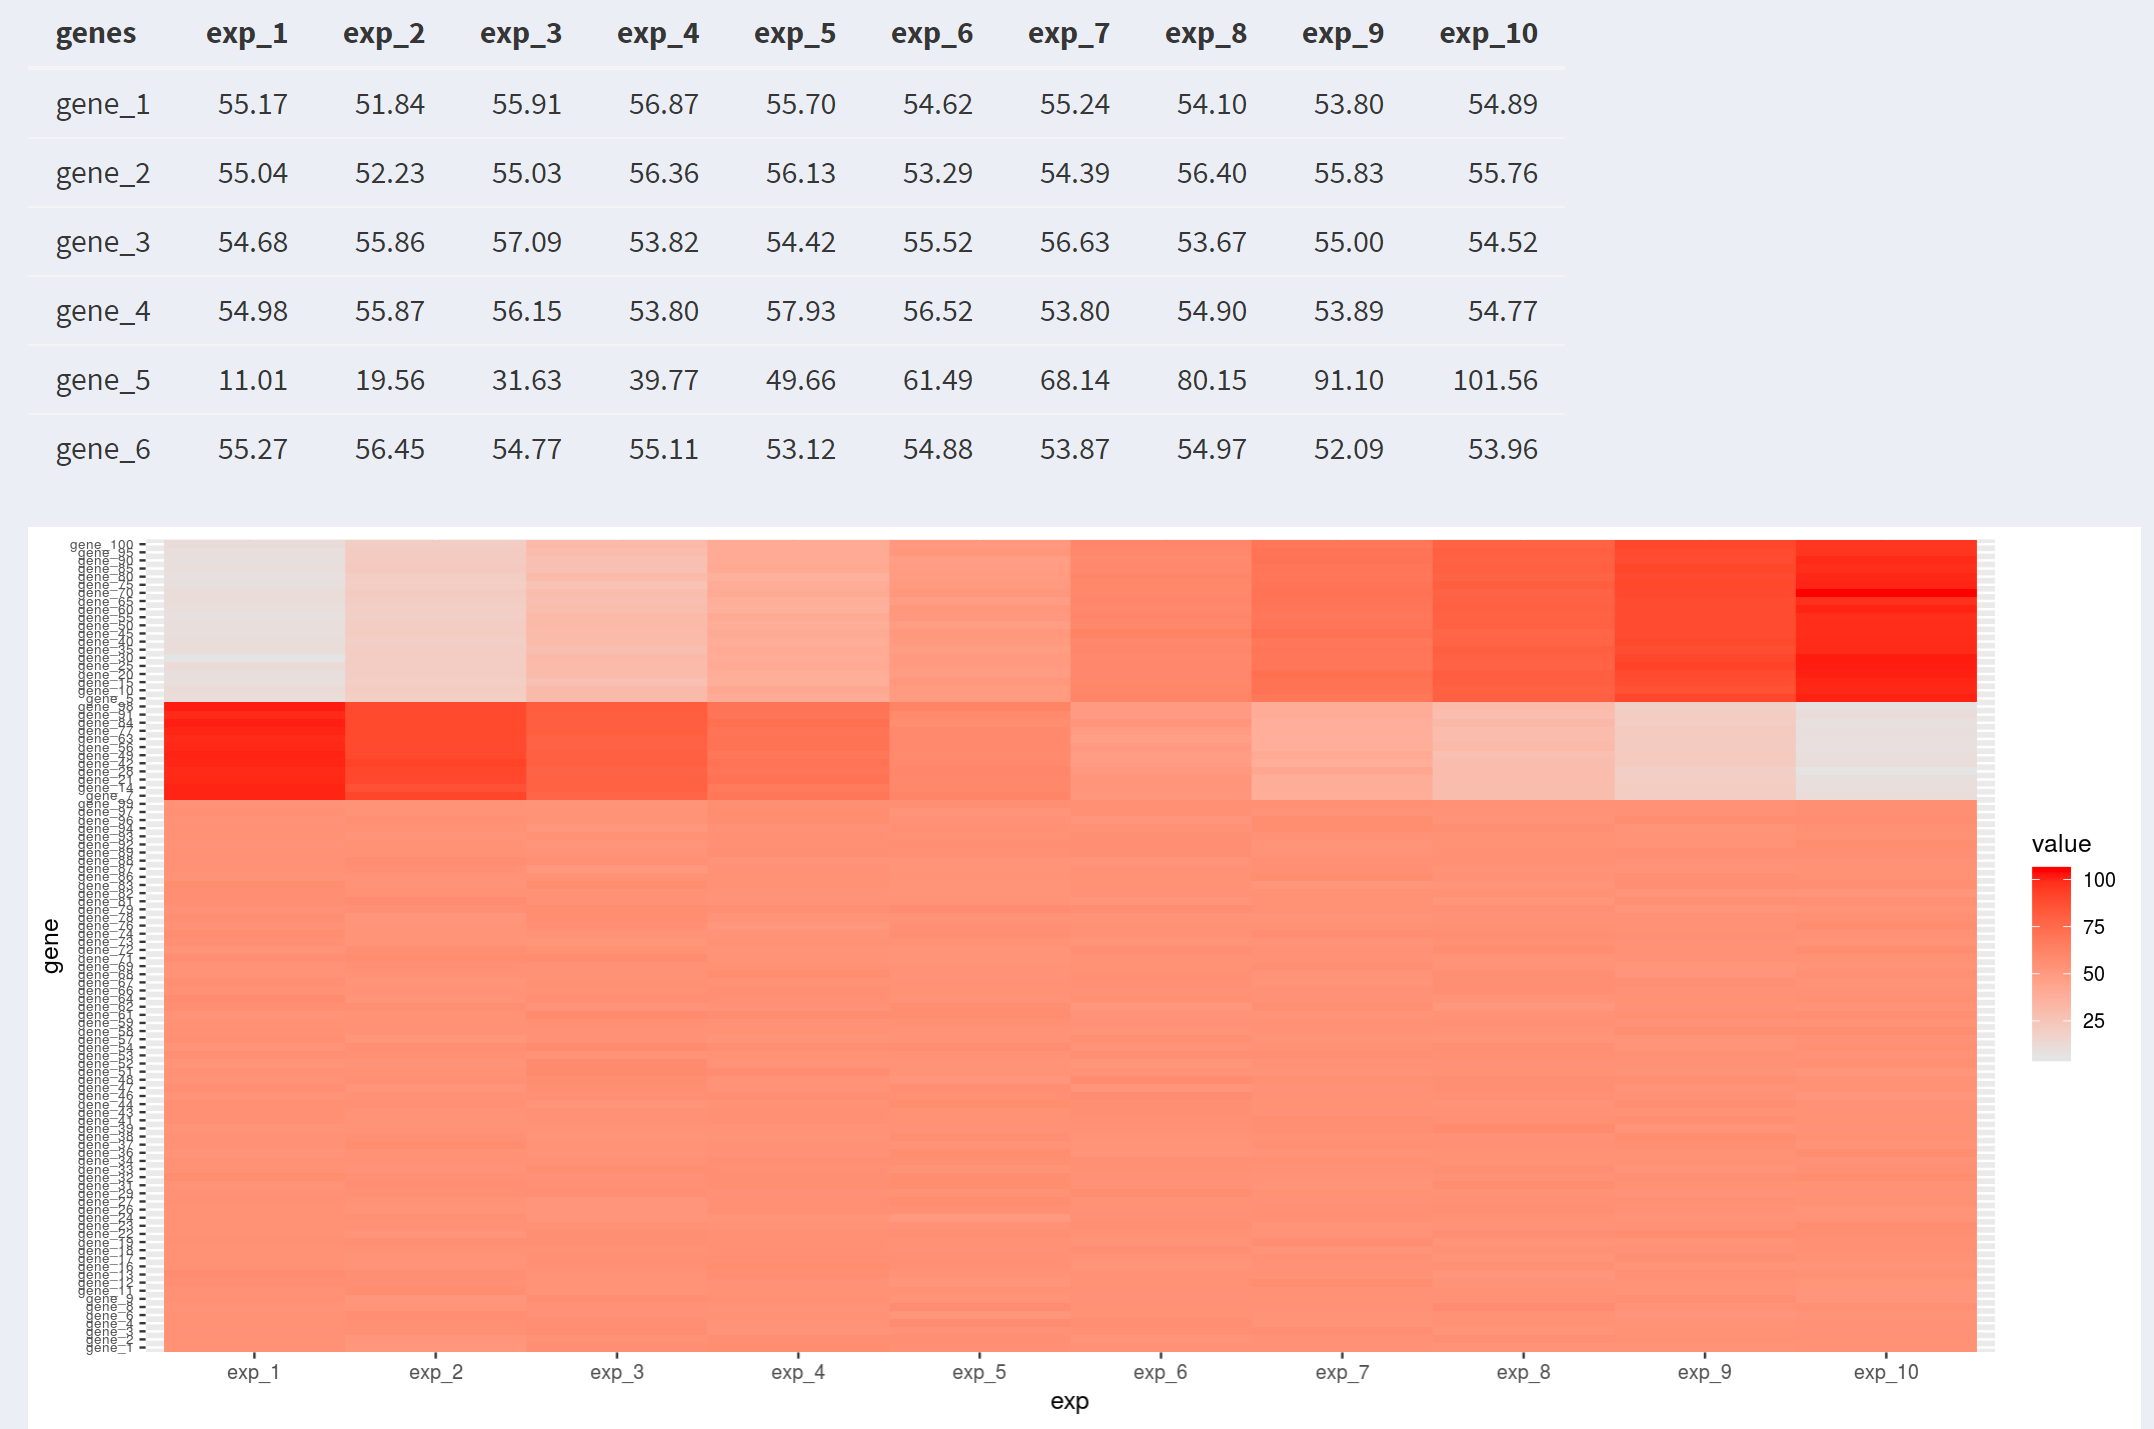Screen dimensions: 2154x1429
Task: Click the 57.93 cell value
Action: [800, 311]
